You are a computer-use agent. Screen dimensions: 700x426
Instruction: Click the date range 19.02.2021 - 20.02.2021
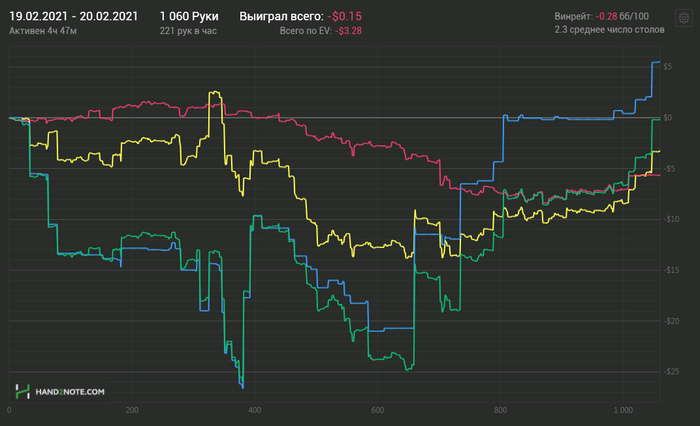point(74,17)
